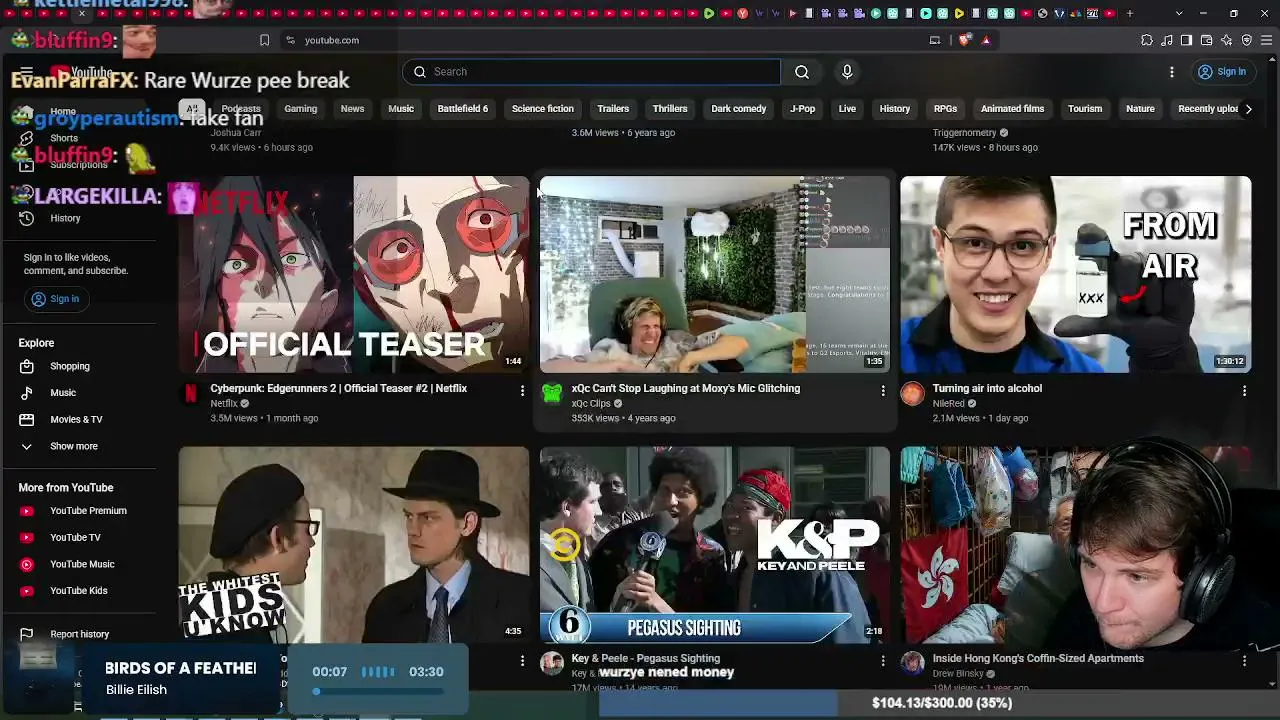Open the xQc Can't Stop Laughing video thumbnail
This screenshot has width=1280, height=720.
pyautogui.click(x=714, y=274)
